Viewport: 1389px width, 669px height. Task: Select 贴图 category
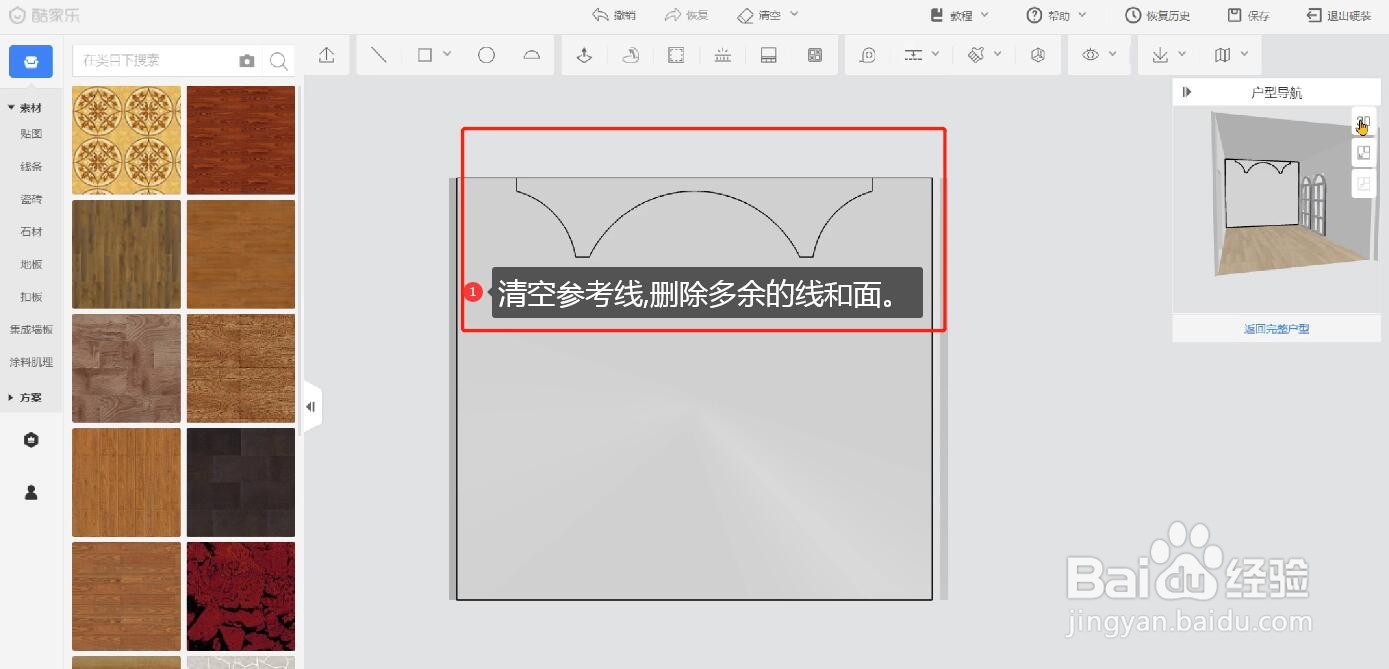point(31,133)
